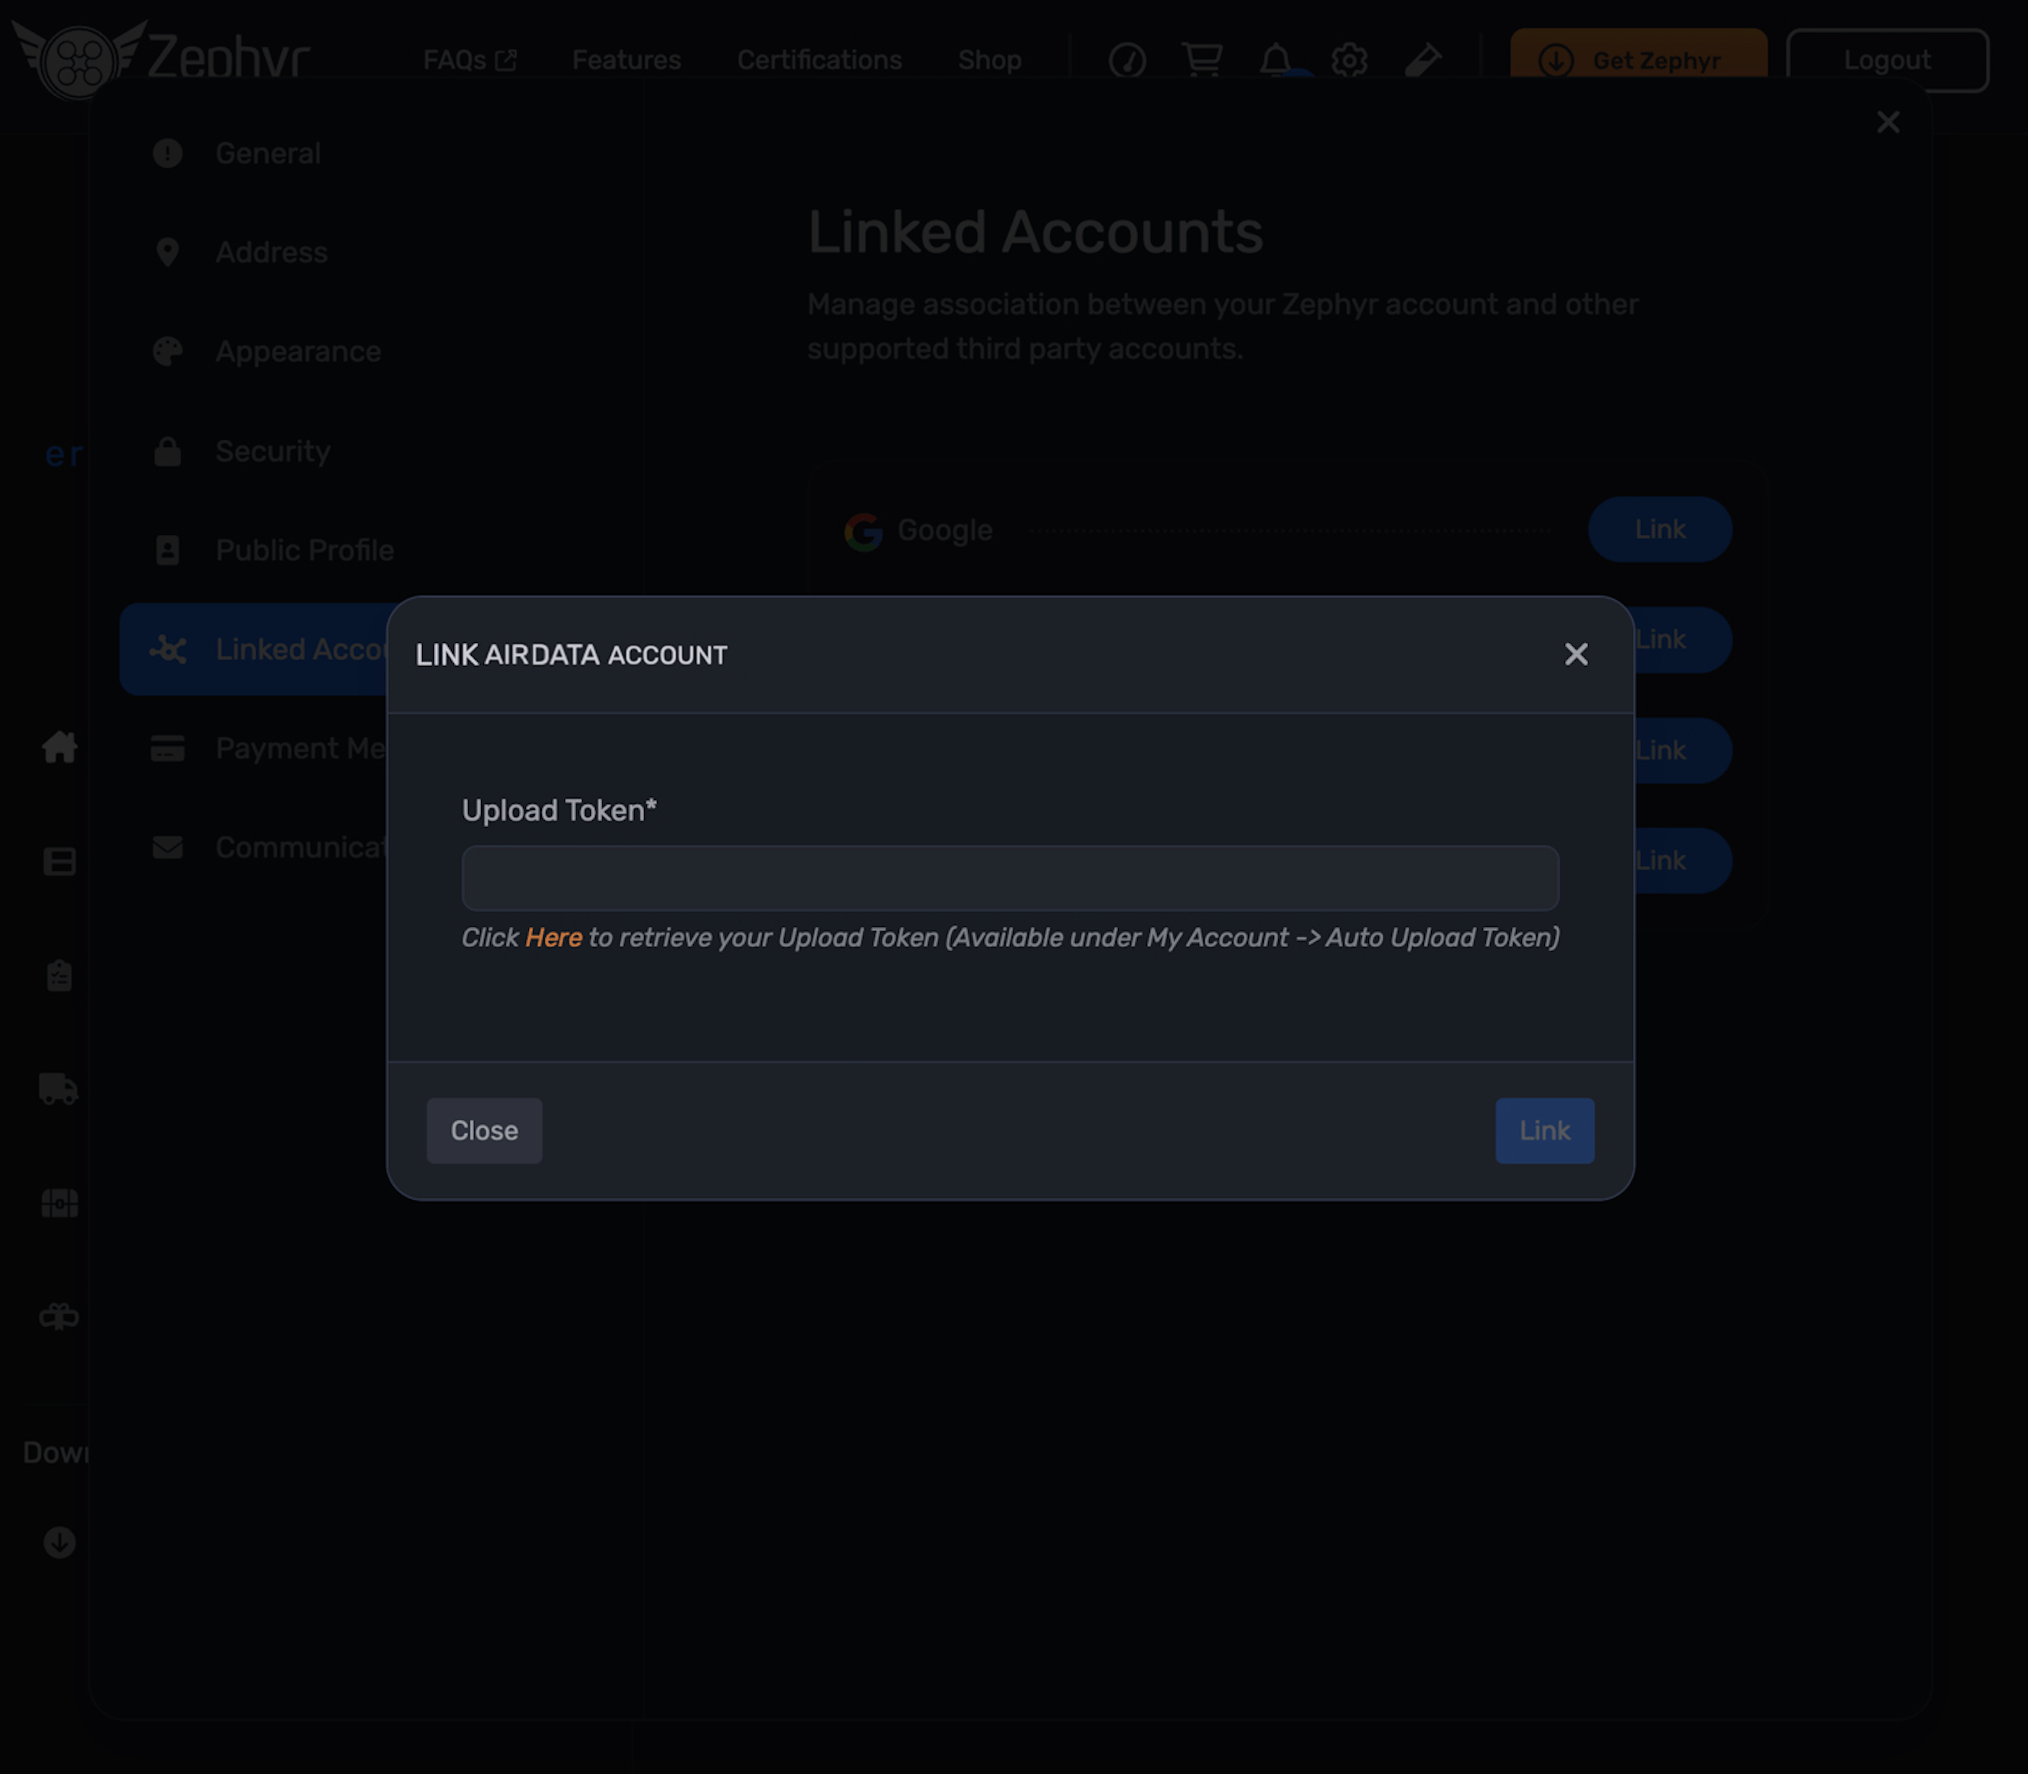Open the notifications bell icon
Viewport: 2028px width, 1774px height.
(1275, 60)
